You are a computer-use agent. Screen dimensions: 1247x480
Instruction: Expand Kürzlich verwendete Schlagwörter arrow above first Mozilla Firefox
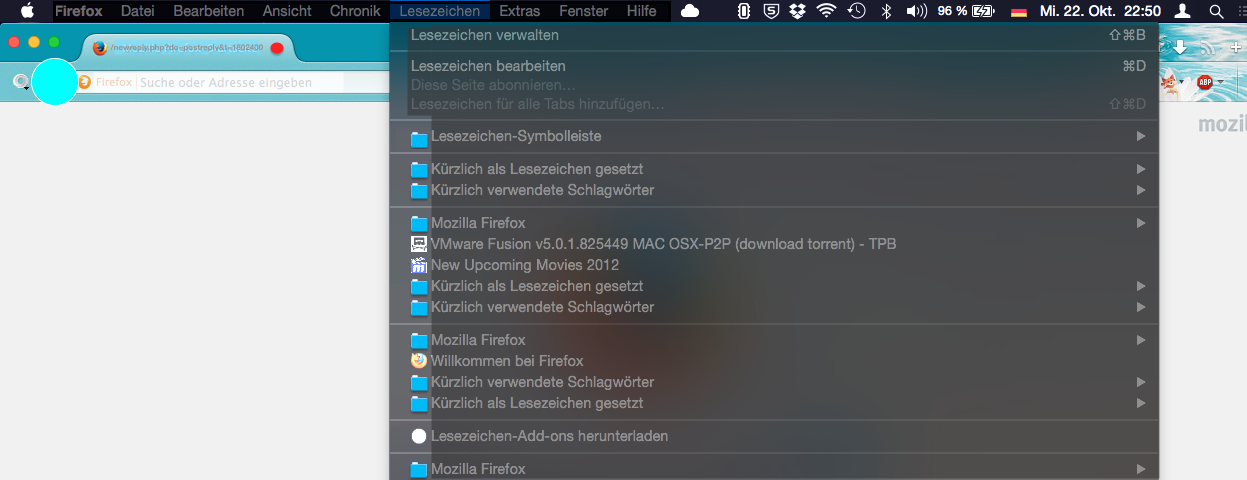coord(1141,190)
